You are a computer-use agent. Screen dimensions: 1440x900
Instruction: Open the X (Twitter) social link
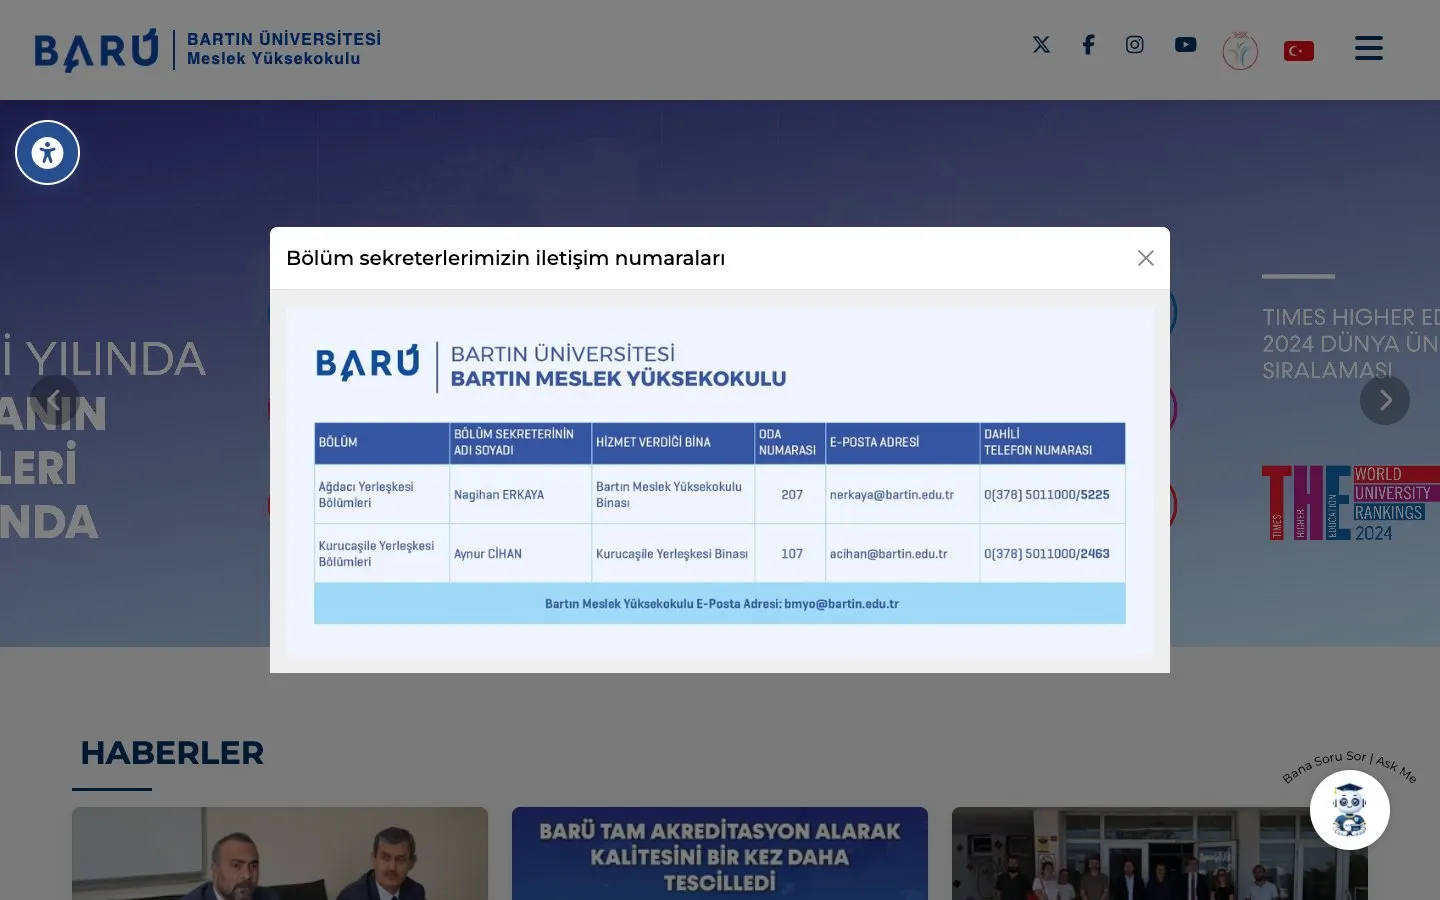(1041, 45)
